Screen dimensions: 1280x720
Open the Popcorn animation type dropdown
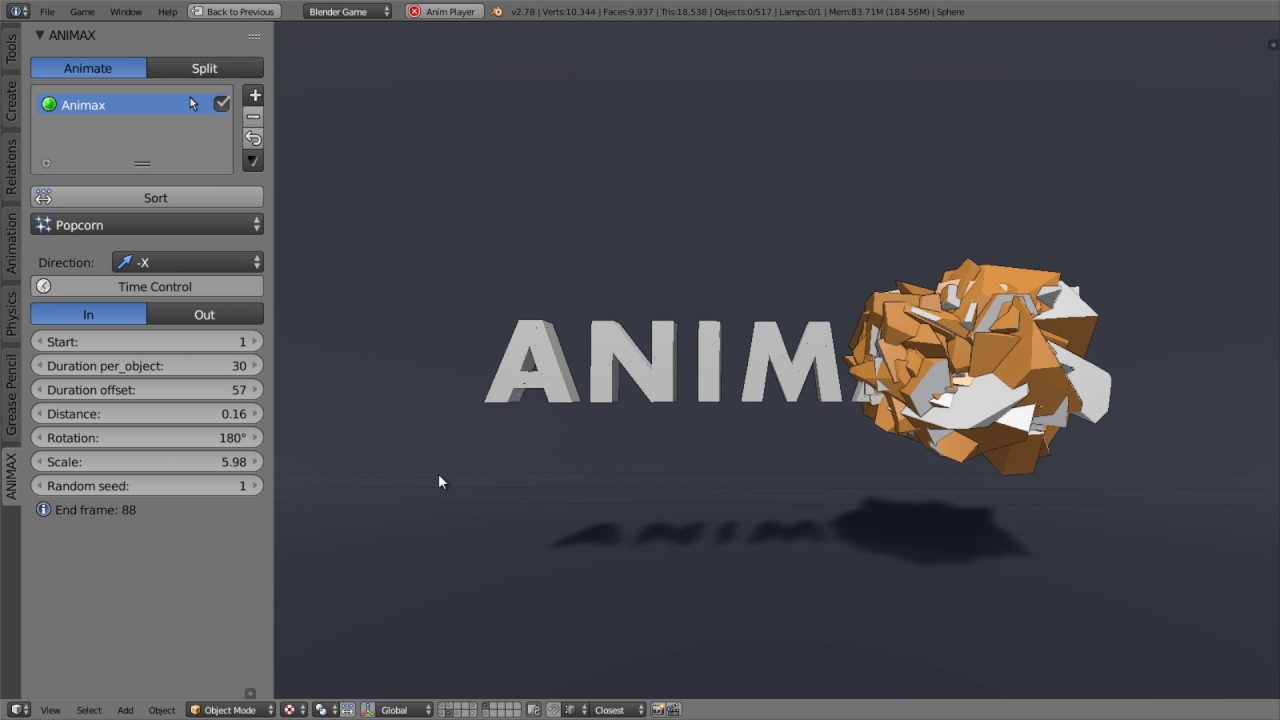147,225
